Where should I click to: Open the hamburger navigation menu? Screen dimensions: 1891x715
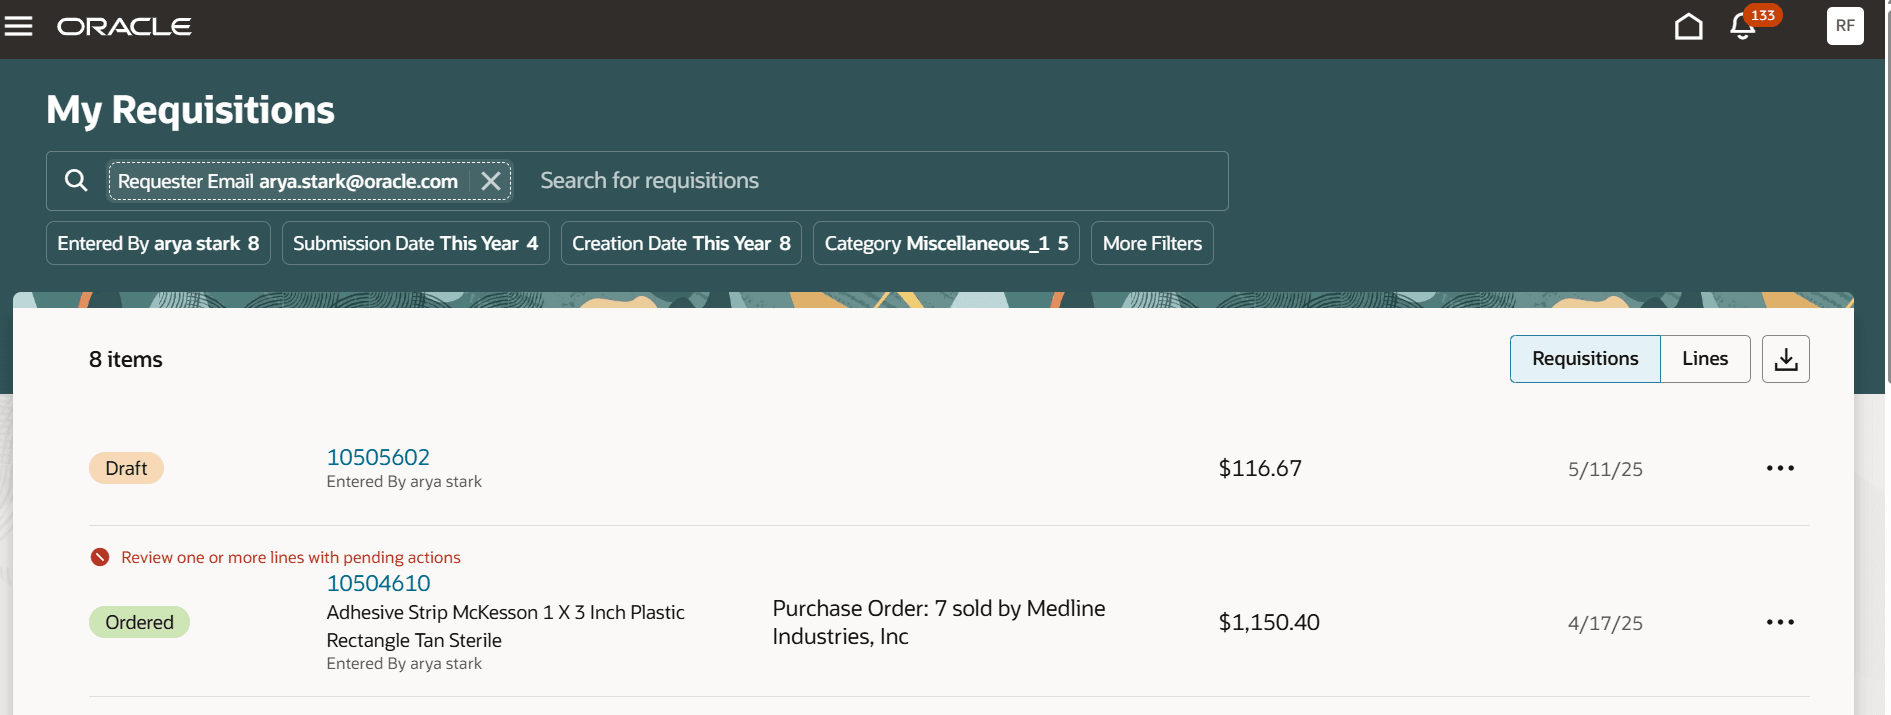[19, 26]
